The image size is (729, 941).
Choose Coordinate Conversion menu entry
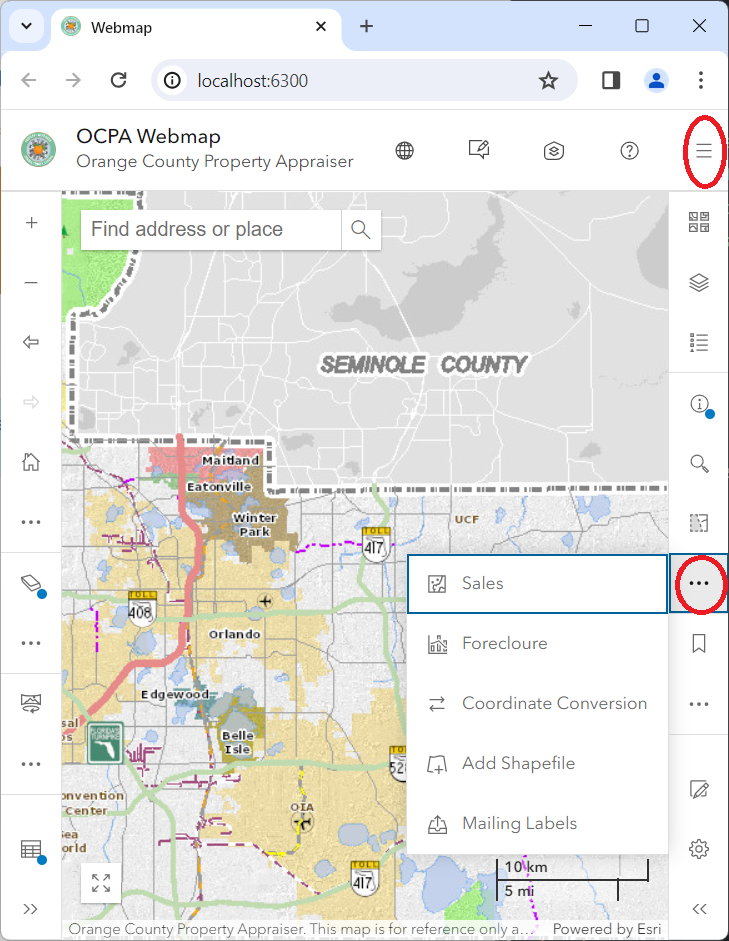click(x=538, y=703)
